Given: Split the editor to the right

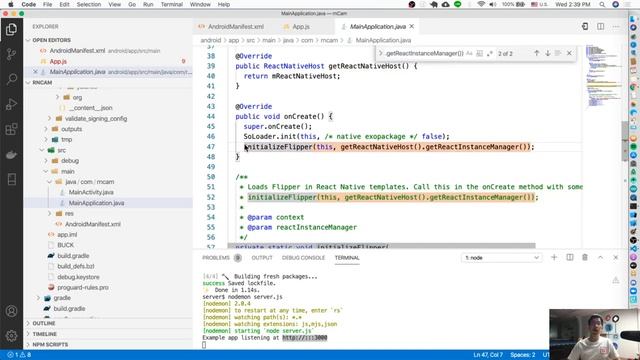Looking at the screenshot, I should pos(600,27).
